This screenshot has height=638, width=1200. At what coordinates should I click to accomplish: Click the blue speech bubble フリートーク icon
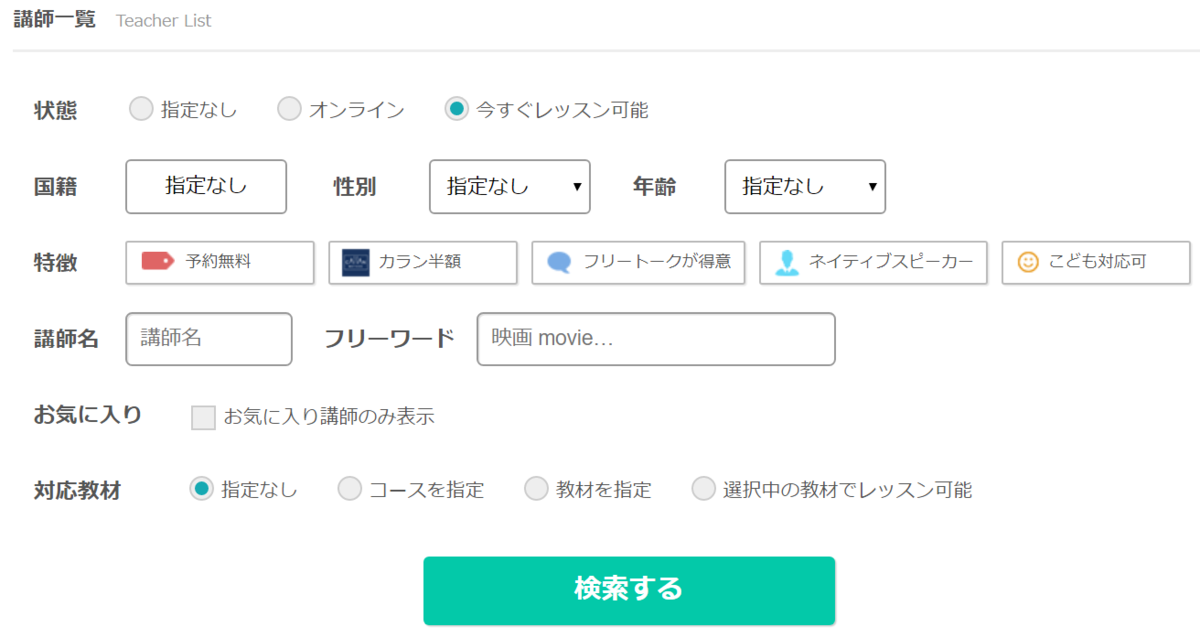[x=560, y=263]
